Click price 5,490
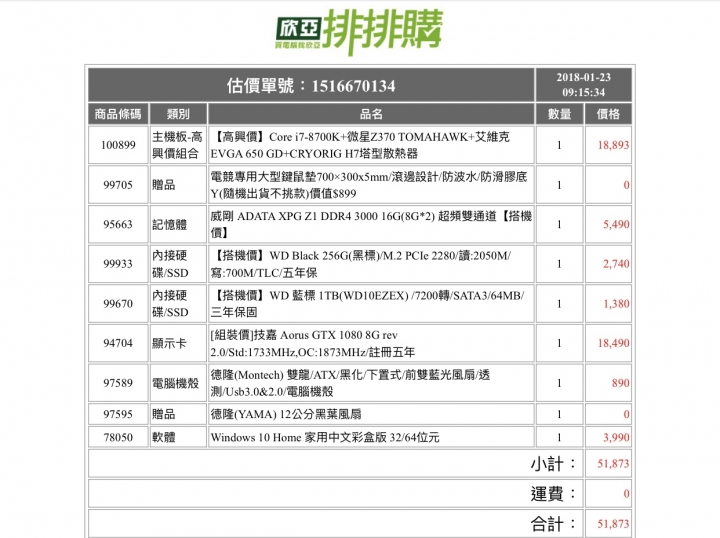Screen dimensions: 720x538 [x=616, y=224]
